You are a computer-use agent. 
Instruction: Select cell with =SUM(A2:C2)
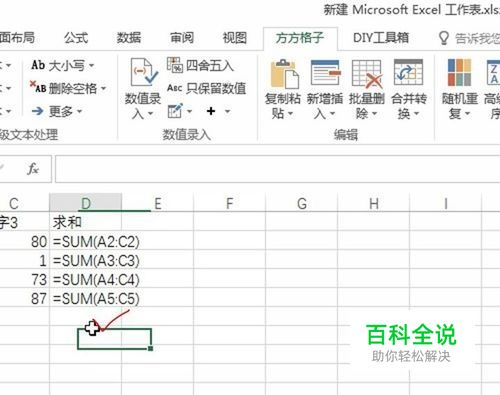(x=86, y=241)
